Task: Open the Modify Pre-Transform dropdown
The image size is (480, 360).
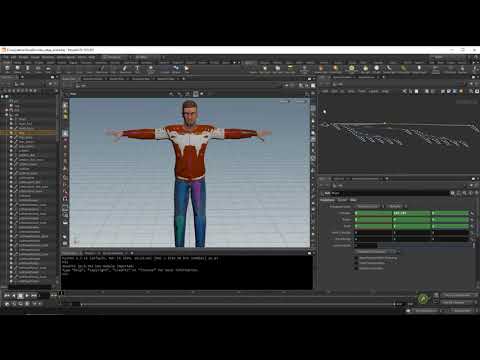Action: point(377,252)
